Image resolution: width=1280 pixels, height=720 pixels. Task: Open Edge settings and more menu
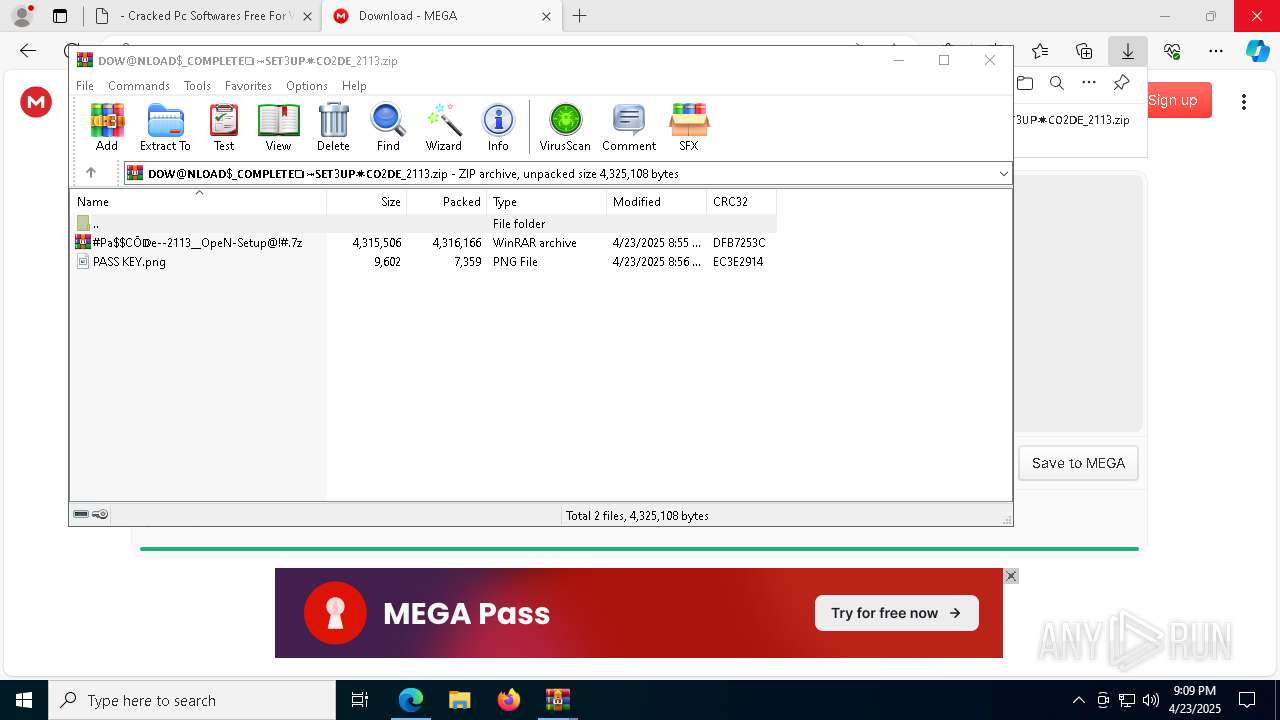pyautogui.click(x=1216, y=51)
